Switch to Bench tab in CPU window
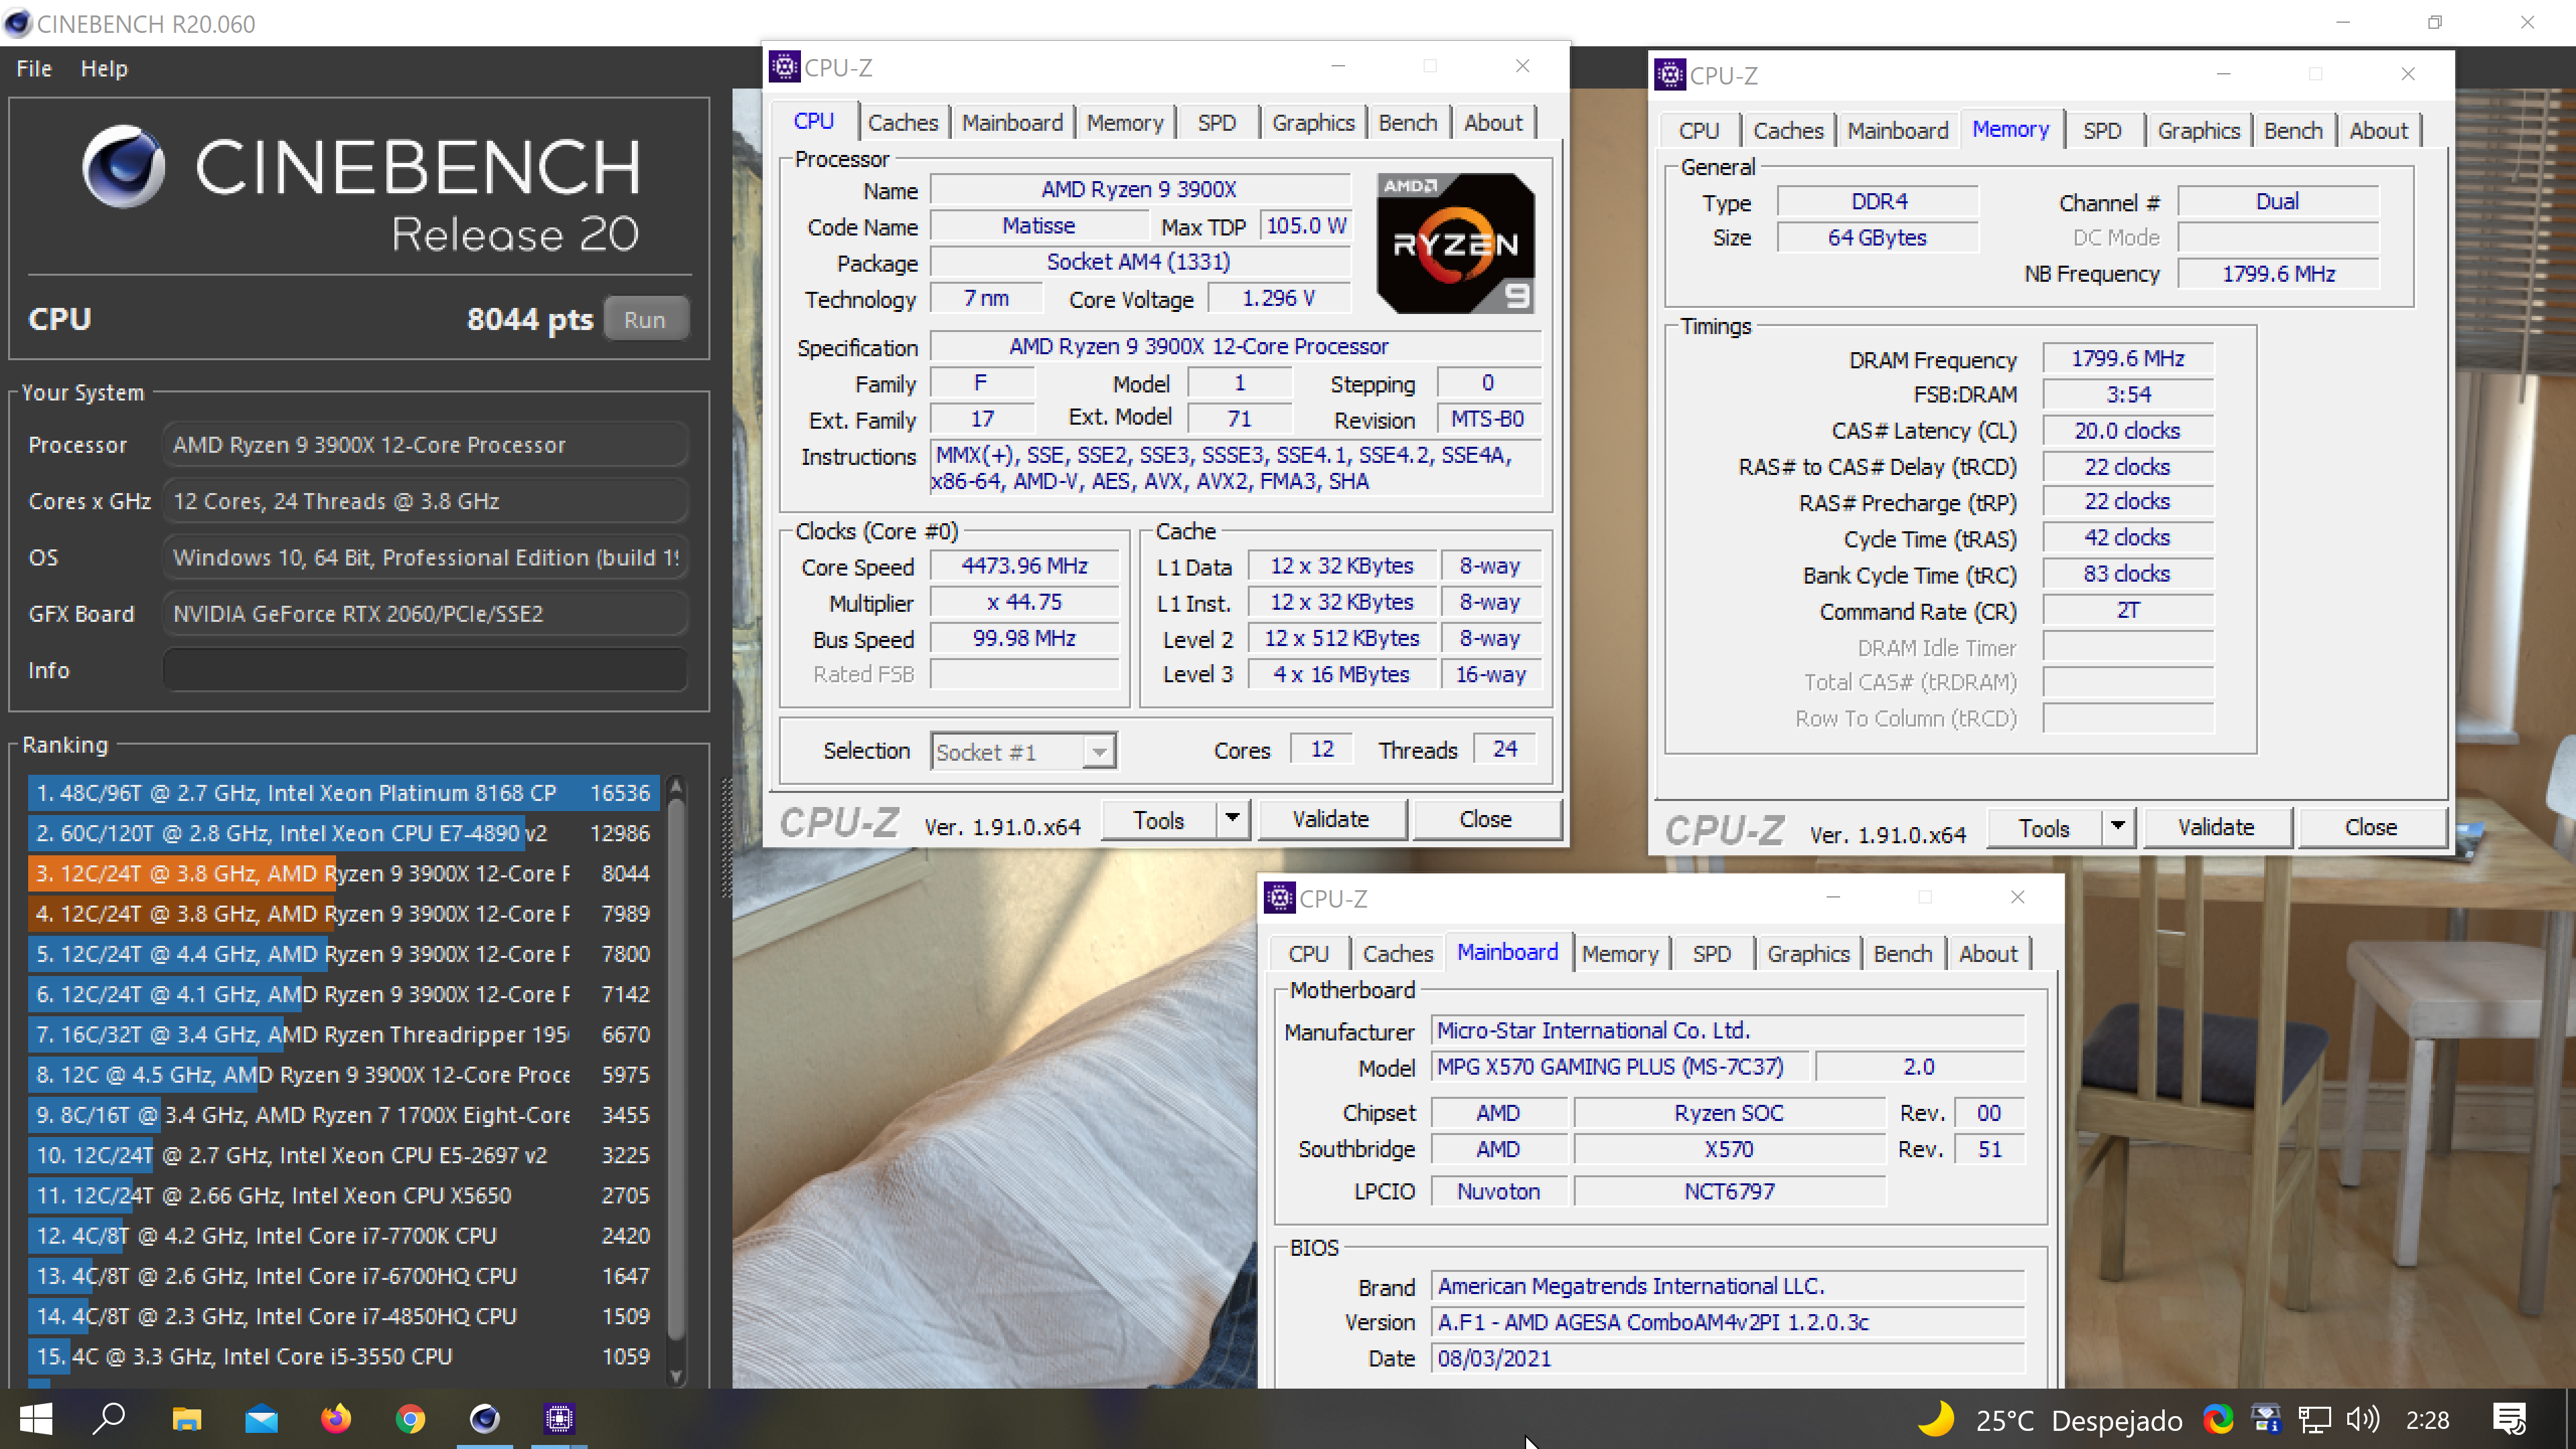The width and height of the screenshot is (2576, 1449). 1407,123
